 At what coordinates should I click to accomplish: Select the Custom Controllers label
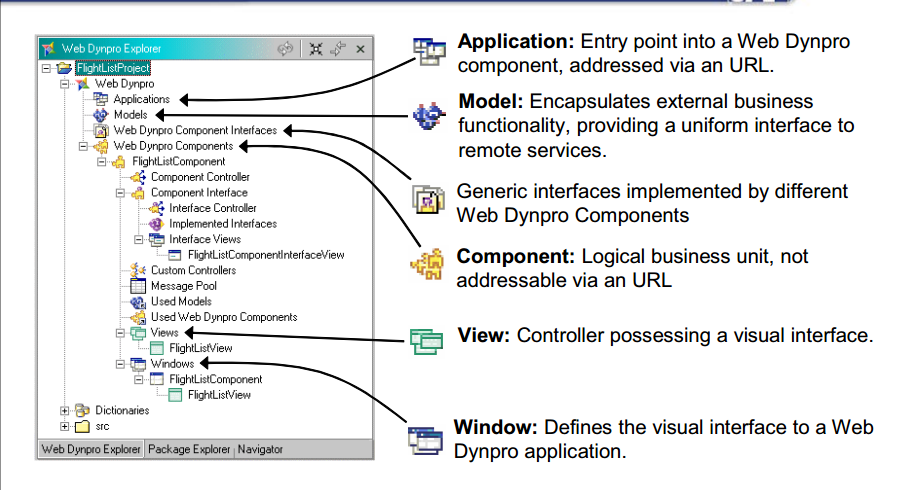tap(193, 270)
